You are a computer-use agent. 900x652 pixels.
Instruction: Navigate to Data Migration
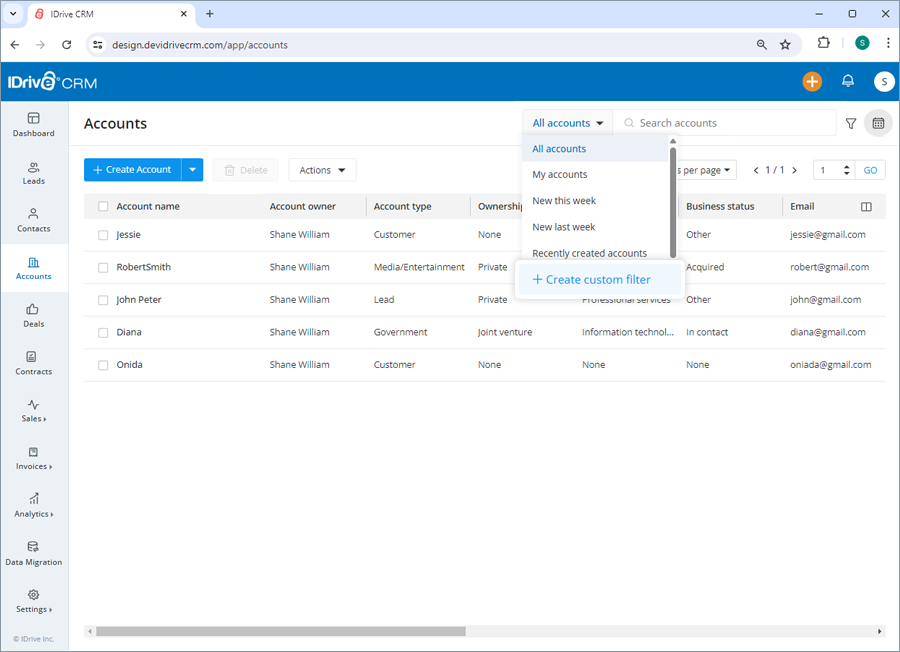(x=33, y=555)
